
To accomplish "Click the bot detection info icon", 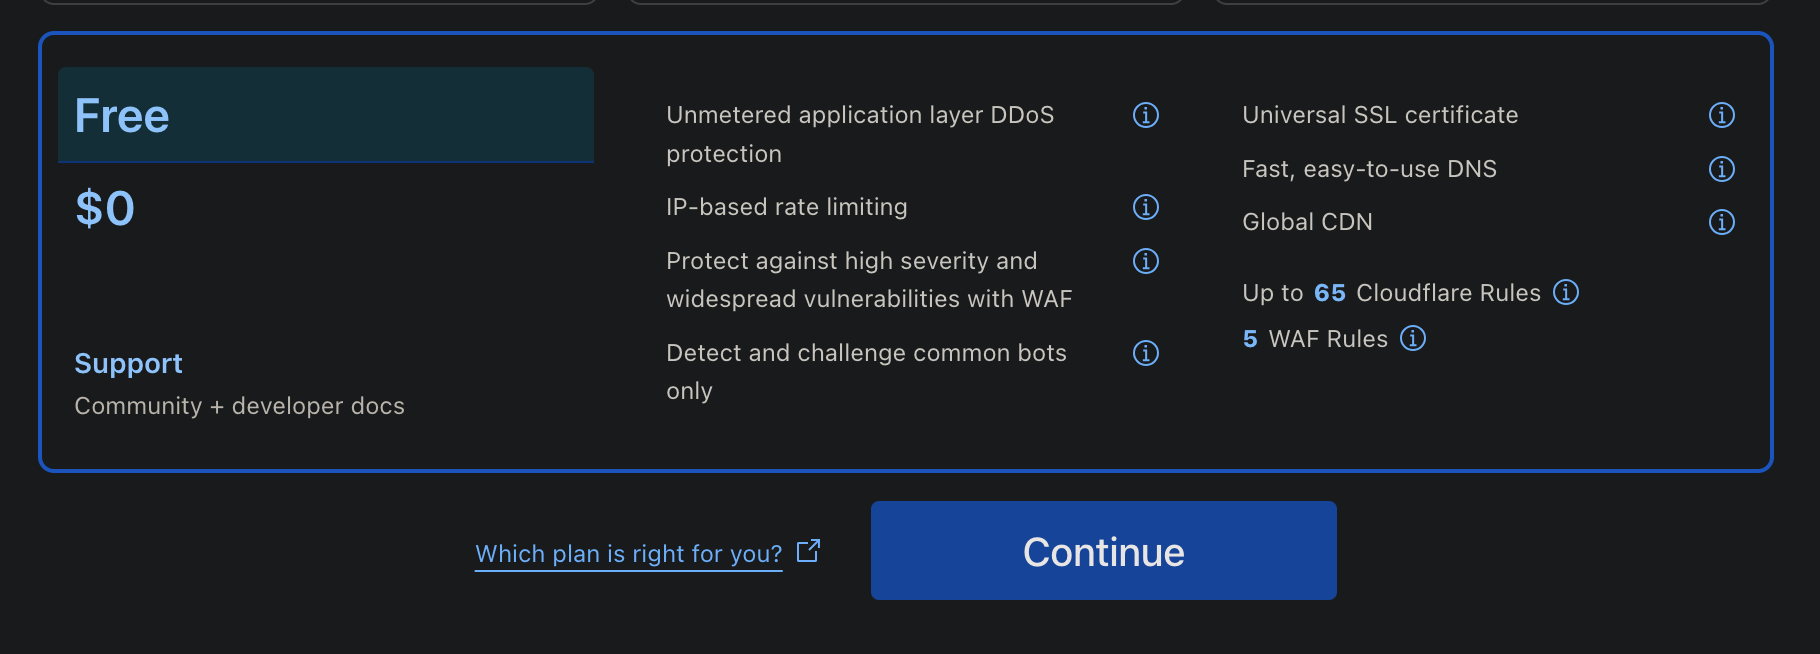I will click(1145, 353).
